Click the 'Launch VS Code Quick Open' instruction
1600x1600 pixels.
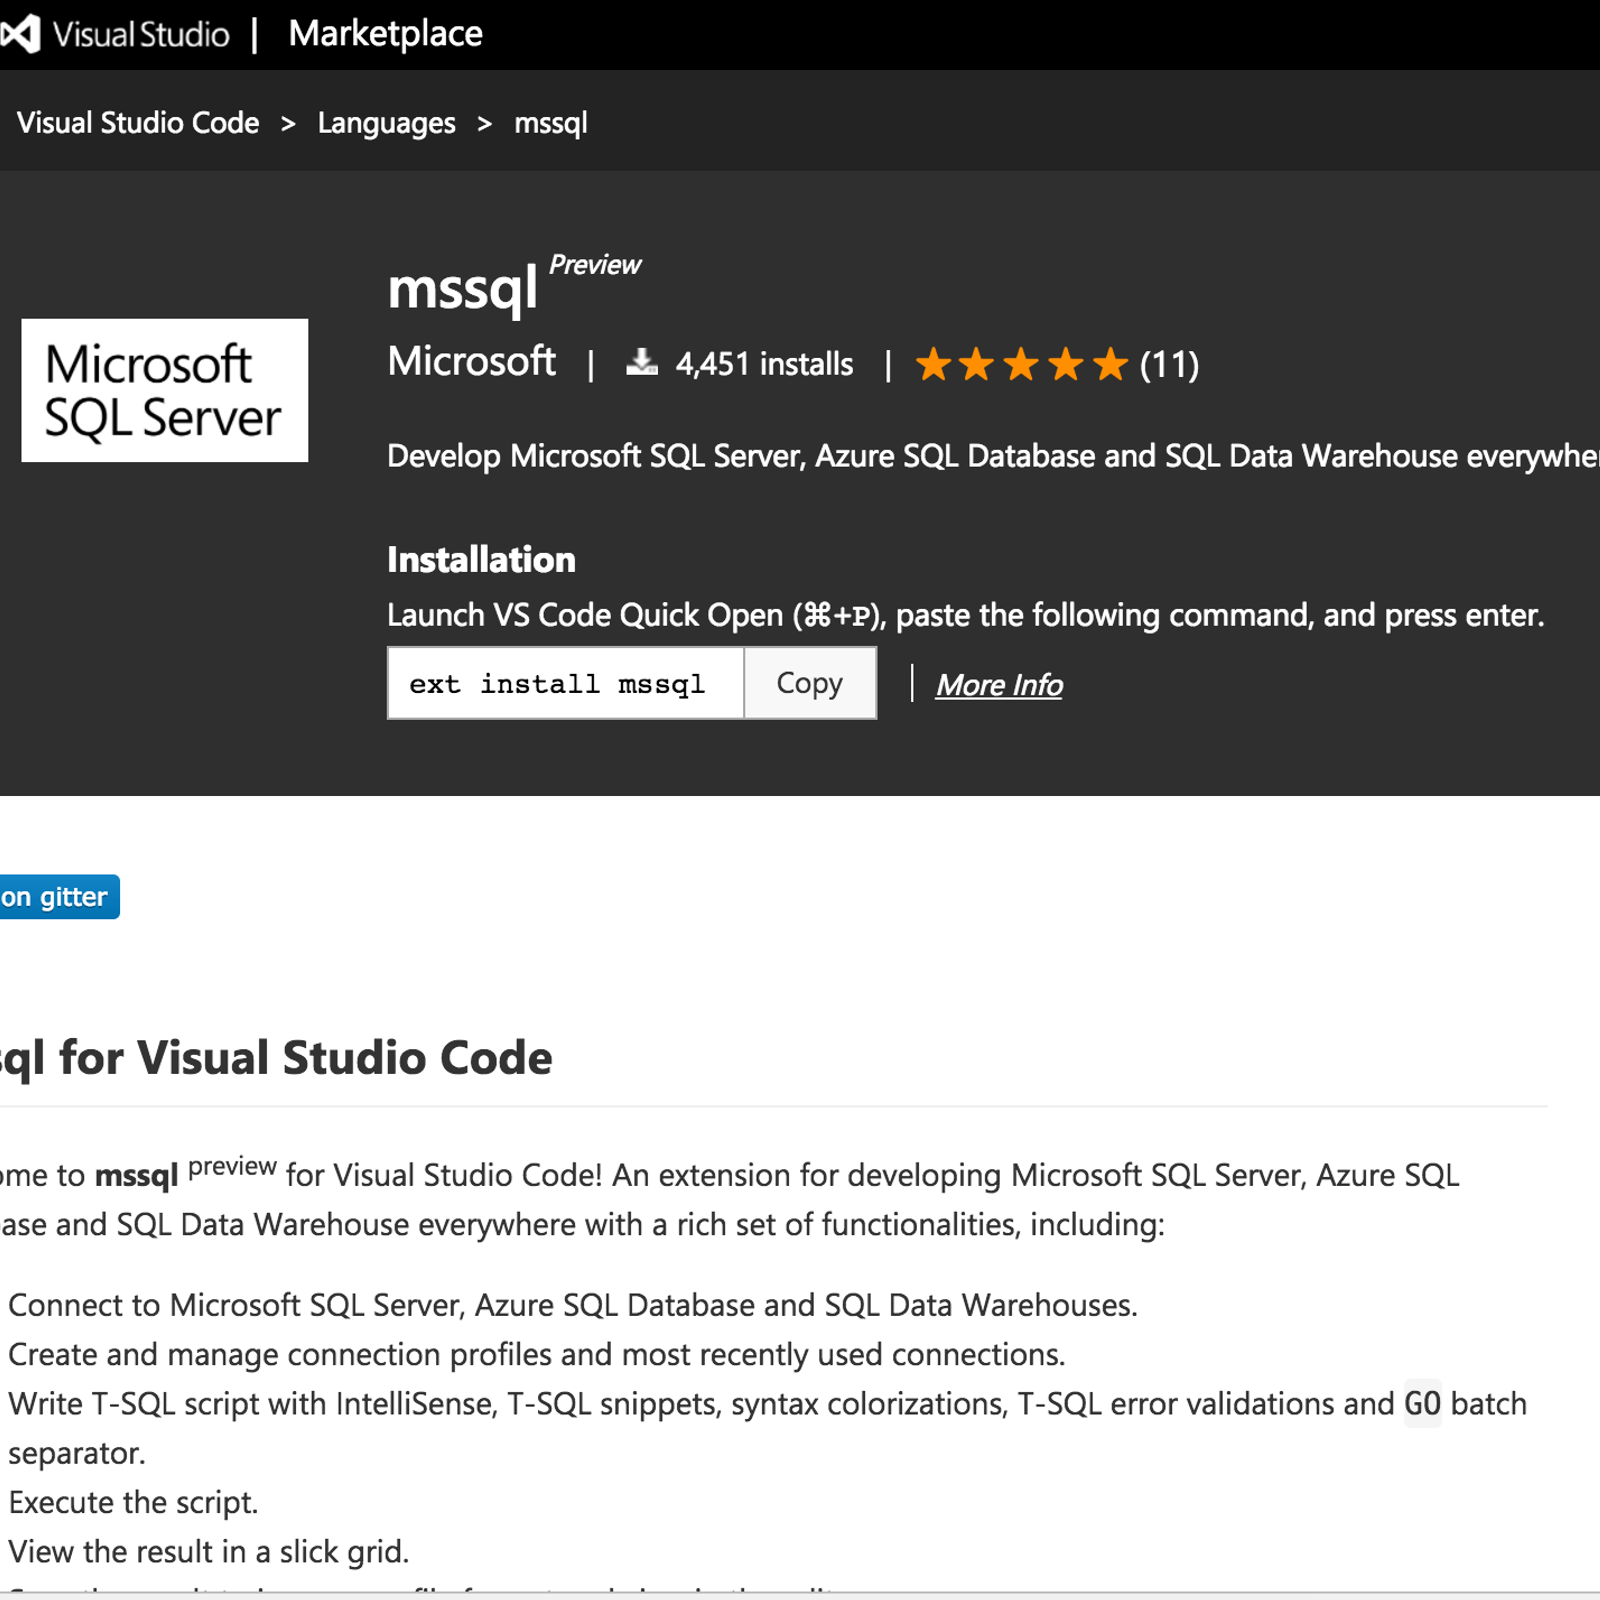click(966, 615)
